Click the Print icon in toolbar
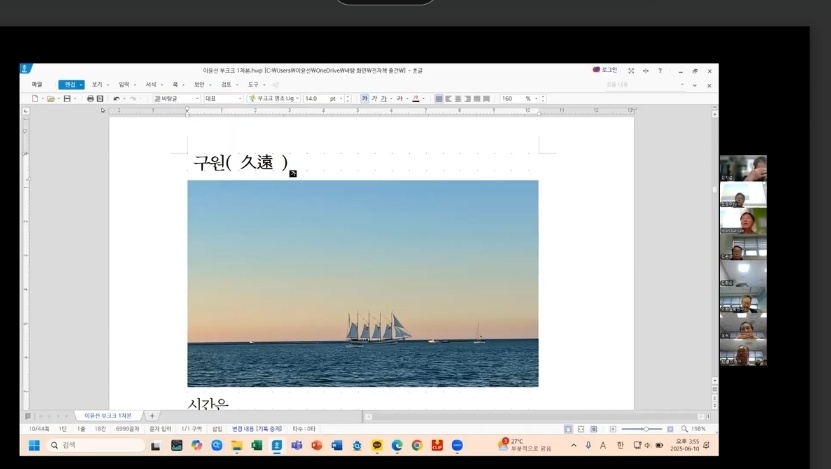 click(x=90, y=99)
